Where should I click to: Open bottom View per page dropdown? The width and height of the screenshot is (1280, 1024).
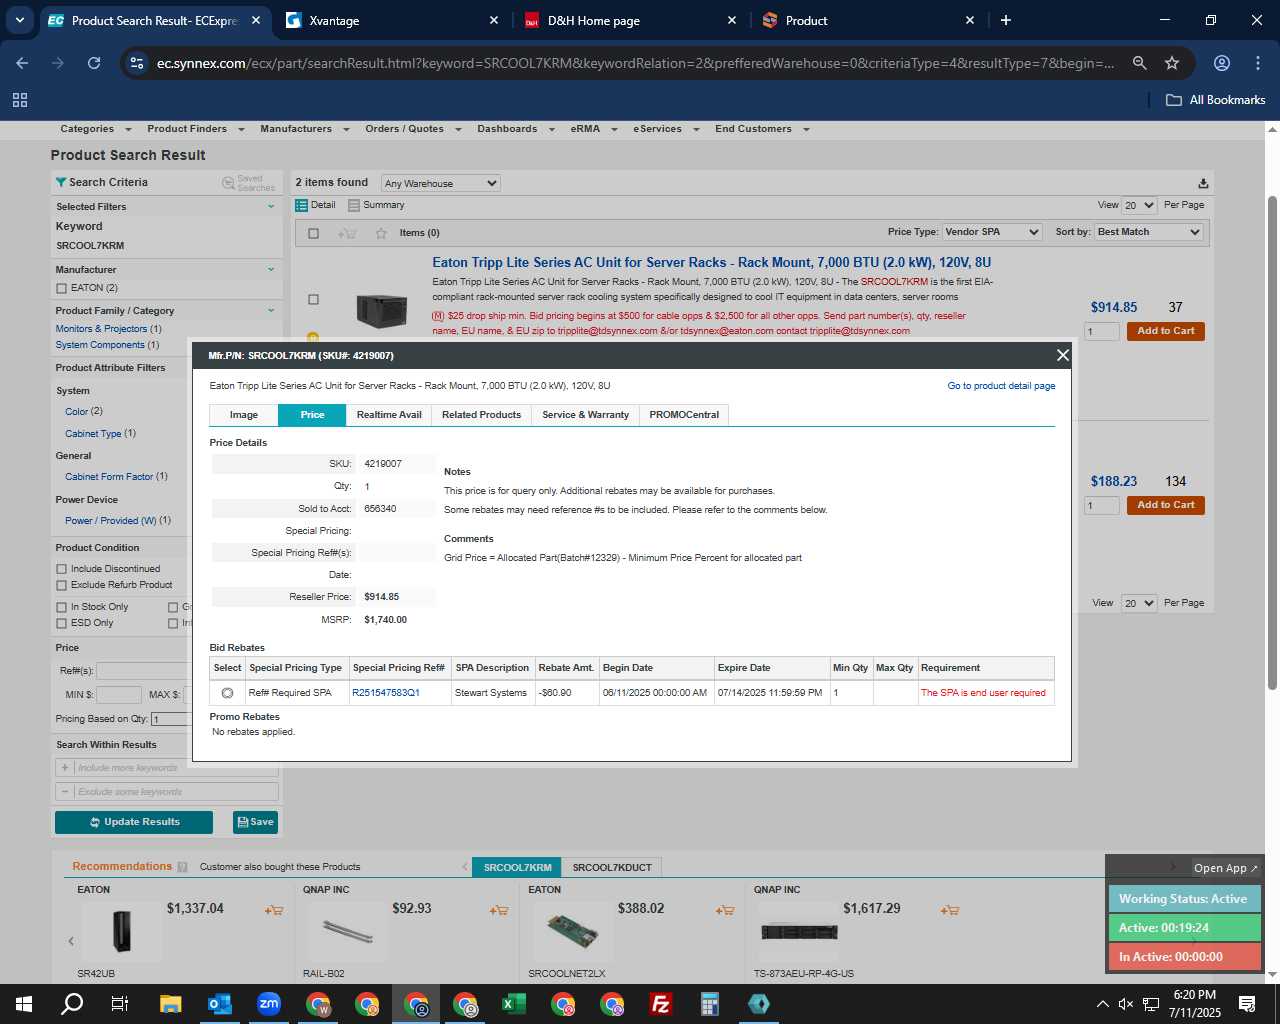pyautogui.click(x=1139, y=603)
